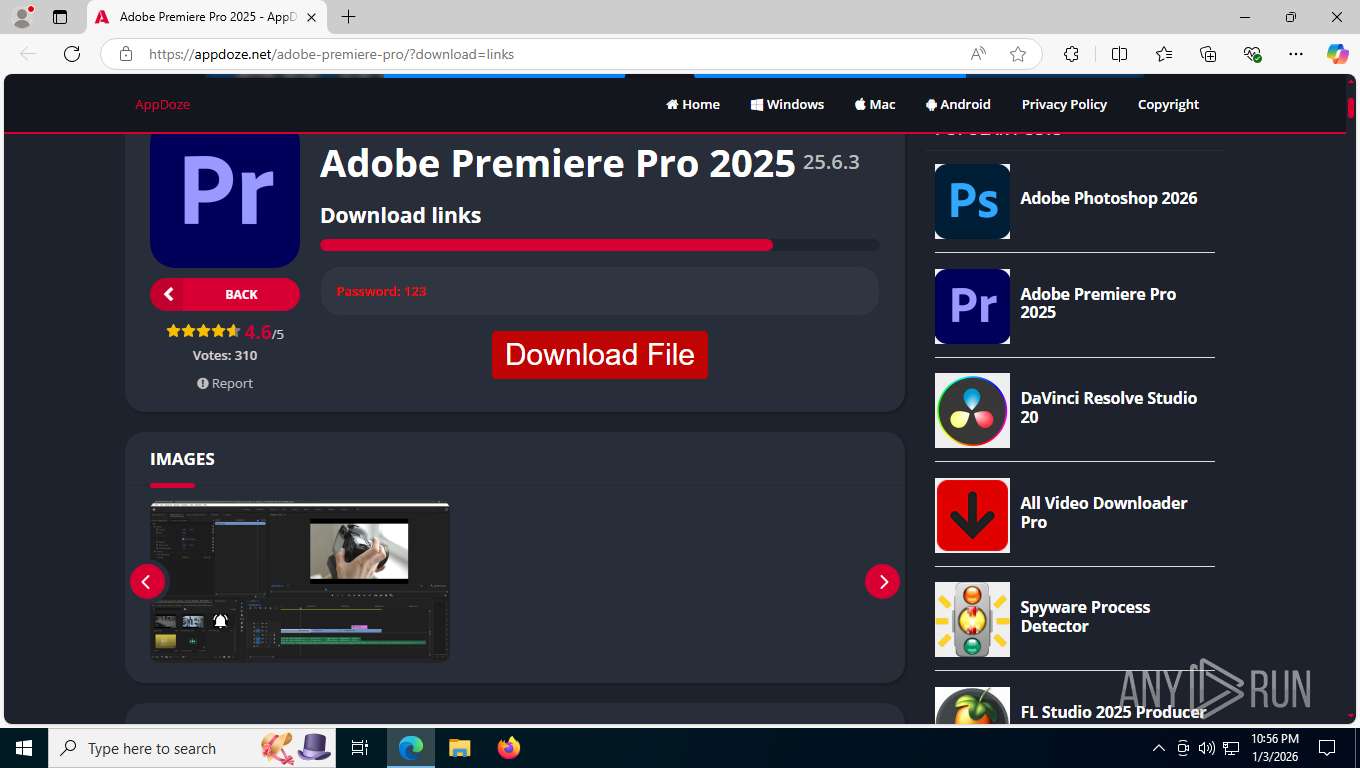Open Adobe Photoshop 2026 title link
The height and width of the screenshot is (768, 1360).
tap(1108, 198)
